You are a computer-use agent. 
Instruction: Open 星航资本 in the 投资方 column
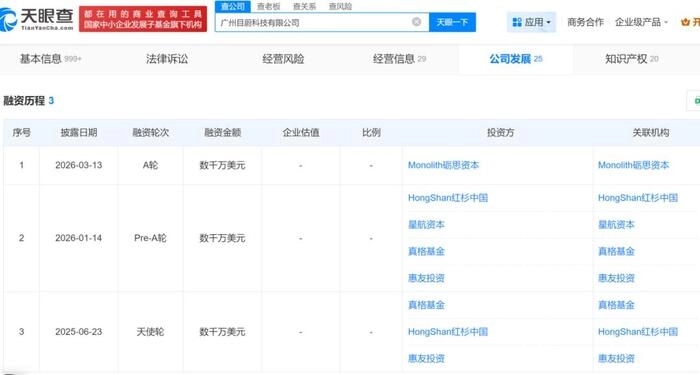click(426, 225)
